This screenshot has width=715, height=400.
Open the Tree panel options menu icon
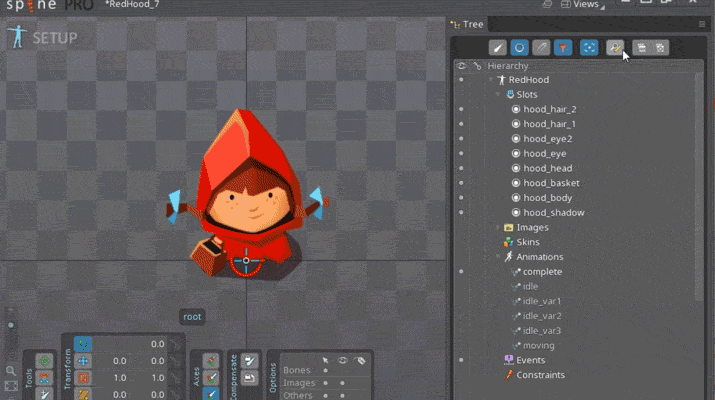[702, 24]
